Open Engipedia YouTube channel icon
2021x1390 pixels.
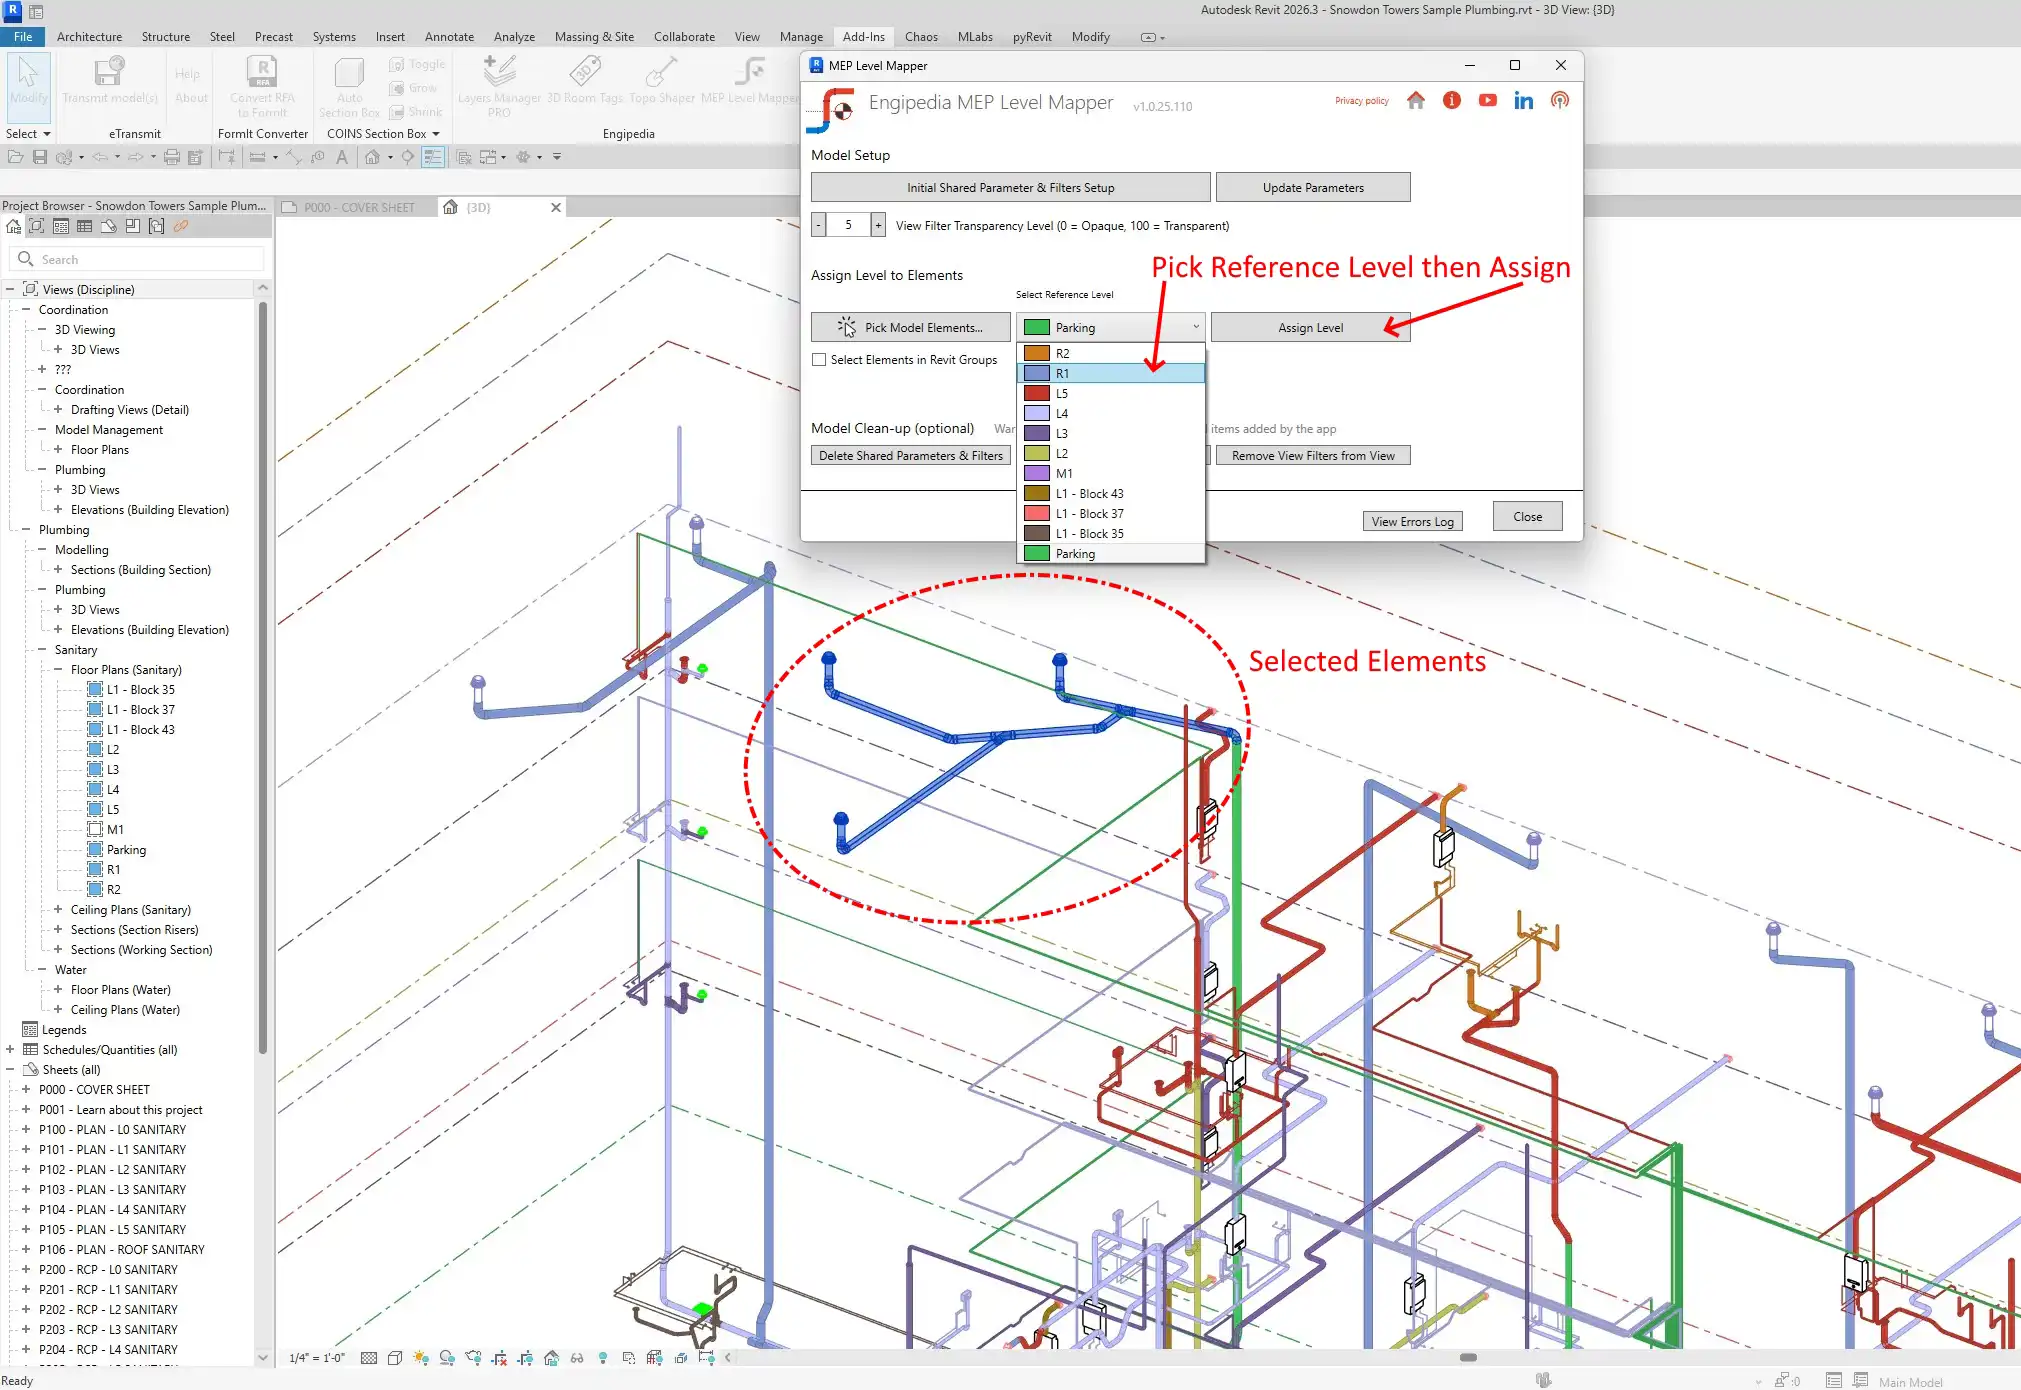click(x=1487, y=100)
